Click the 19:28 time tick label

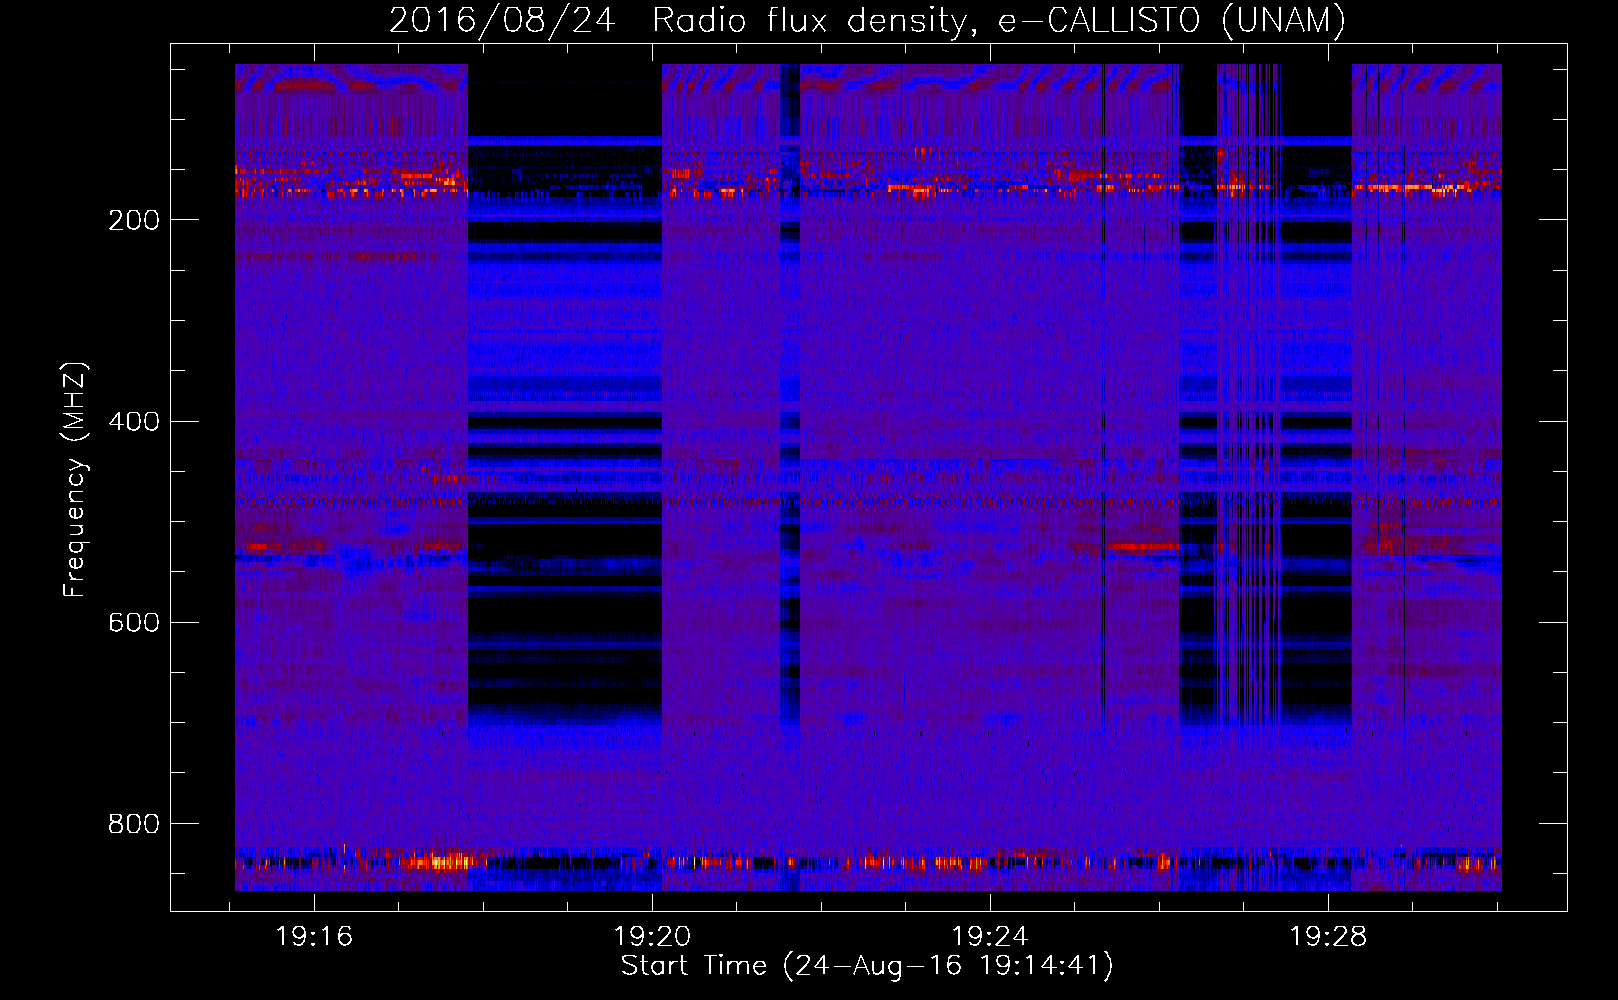coord(1328,937)
